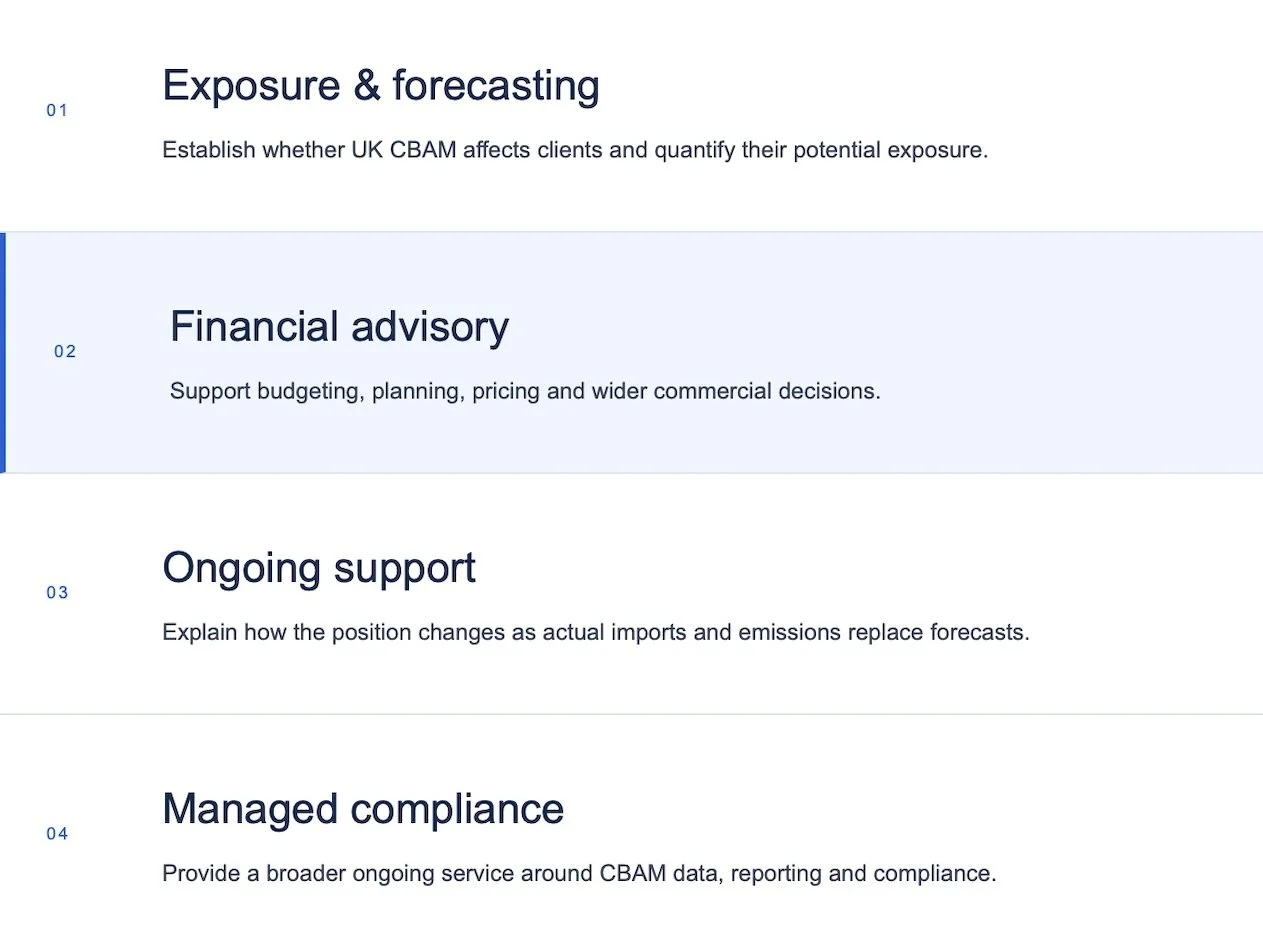Click the CBAM data reporting description
Viewport: 1263px width, 932px height.
coord(579,874)
